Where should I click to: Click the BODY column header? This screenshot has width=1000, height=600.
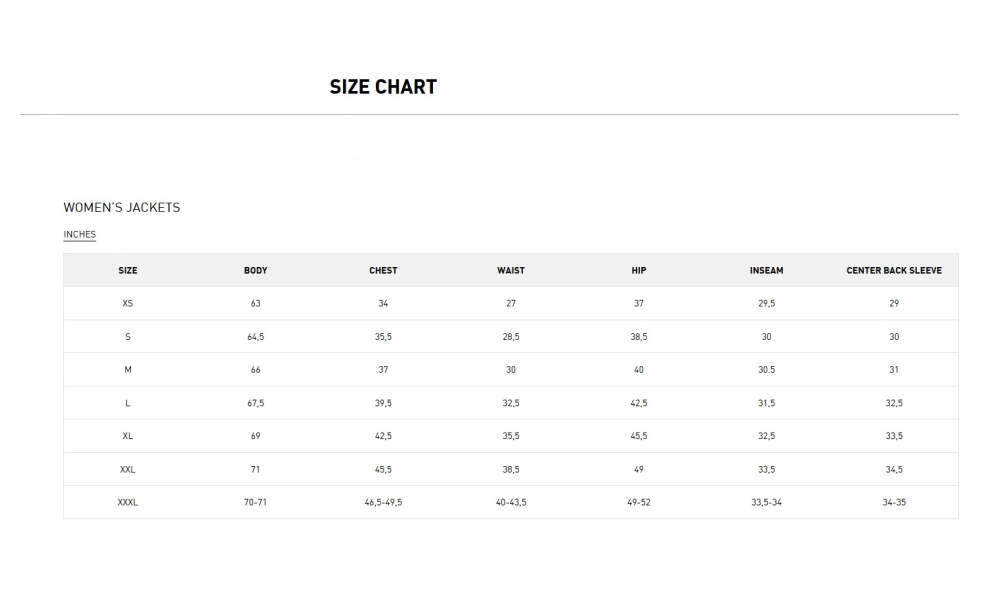[x=256, y=270]
